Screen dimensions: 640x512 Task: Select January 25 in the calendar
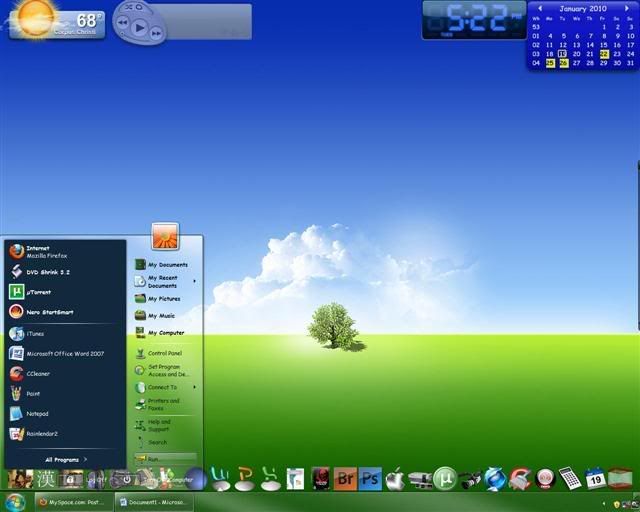[550, 63]
